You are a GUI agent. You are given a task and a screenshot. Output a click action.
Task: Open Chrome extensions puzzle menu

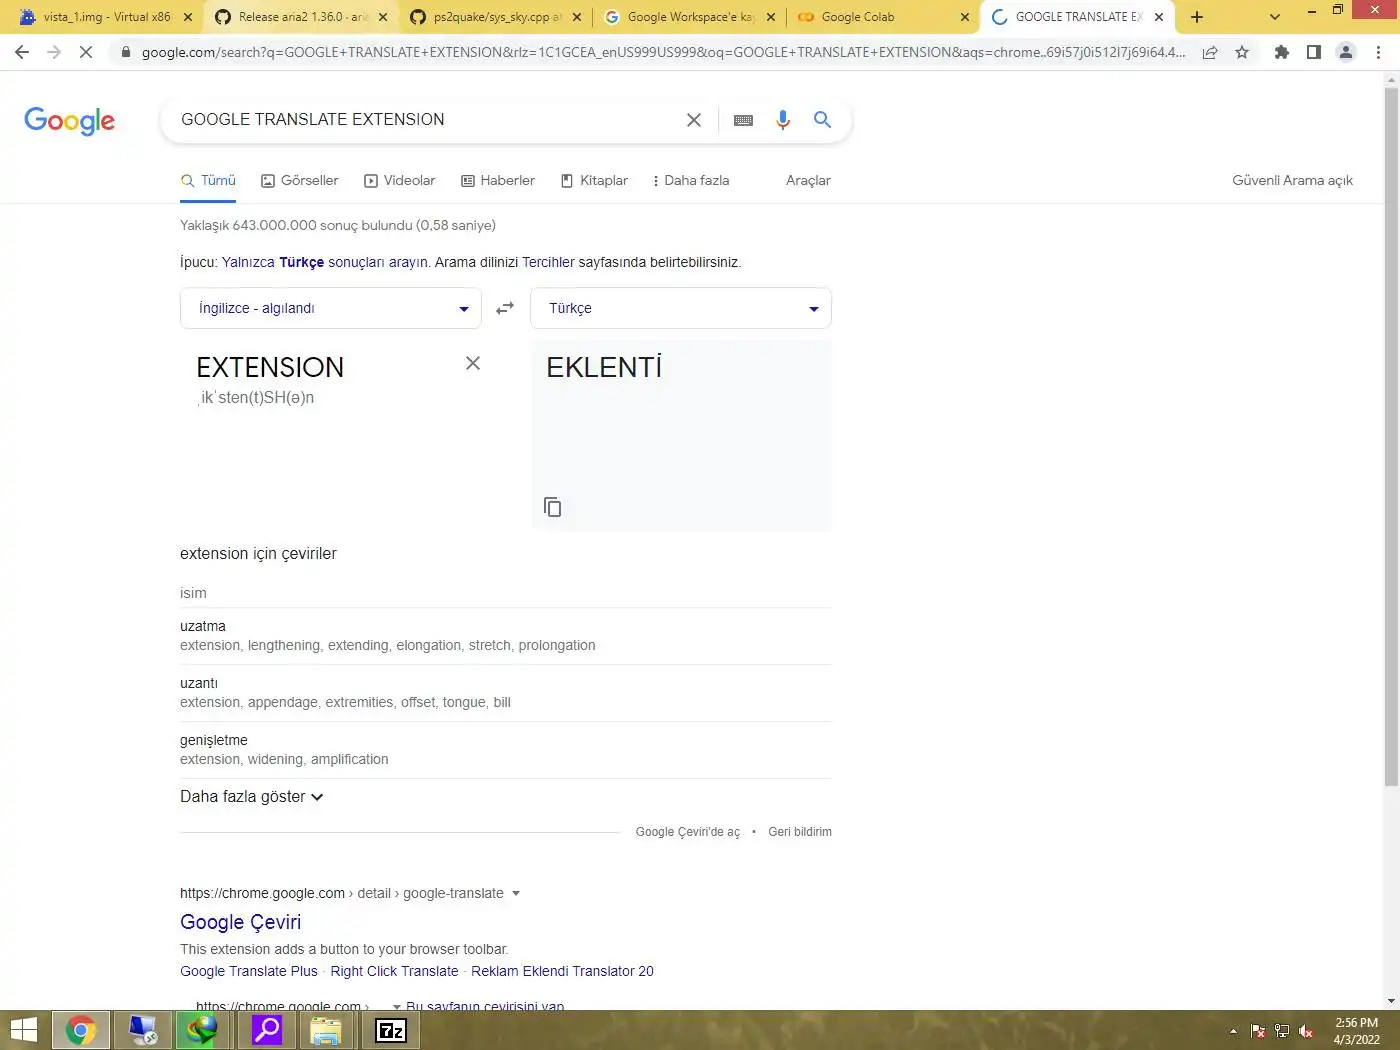point(1282,52)
